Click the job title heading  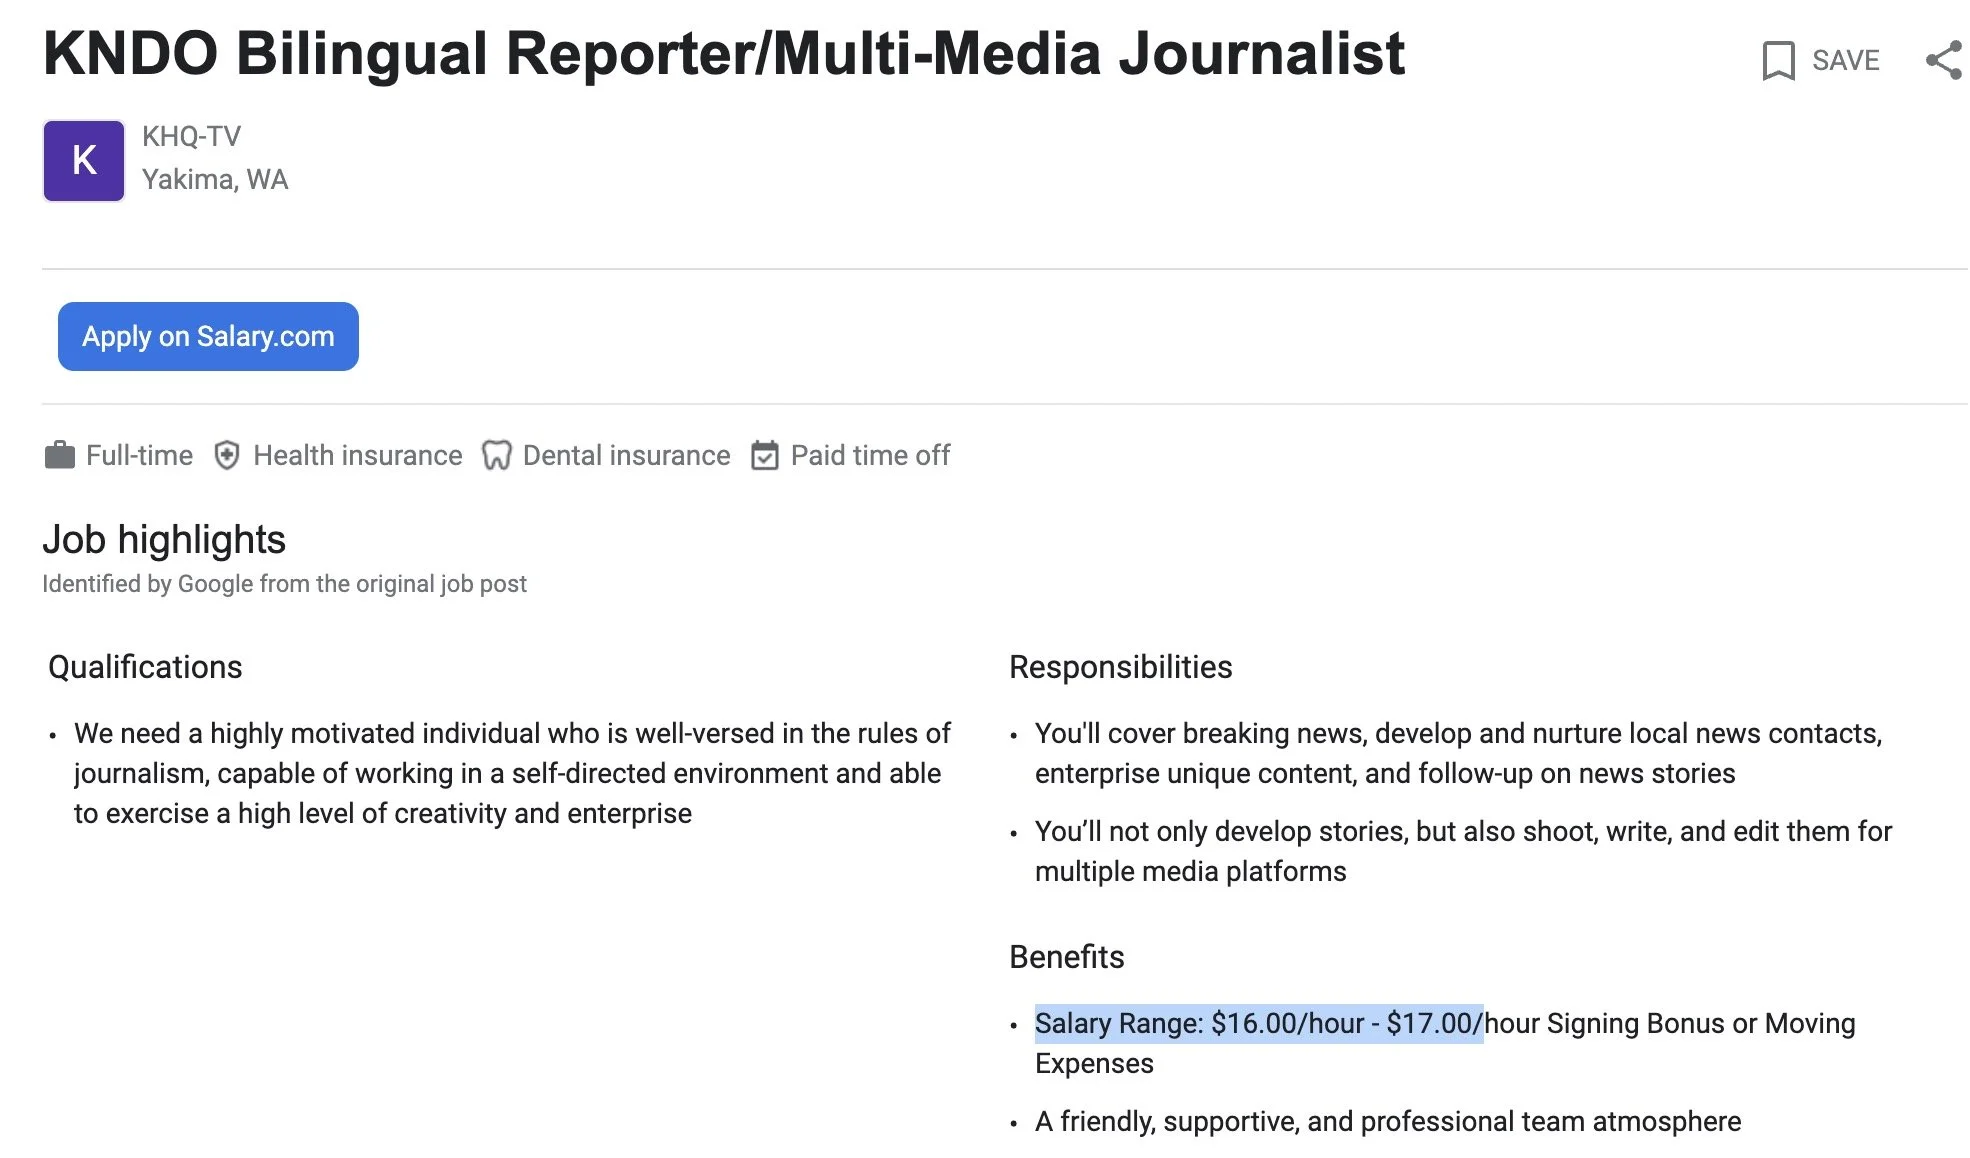[x=724, y=53]
